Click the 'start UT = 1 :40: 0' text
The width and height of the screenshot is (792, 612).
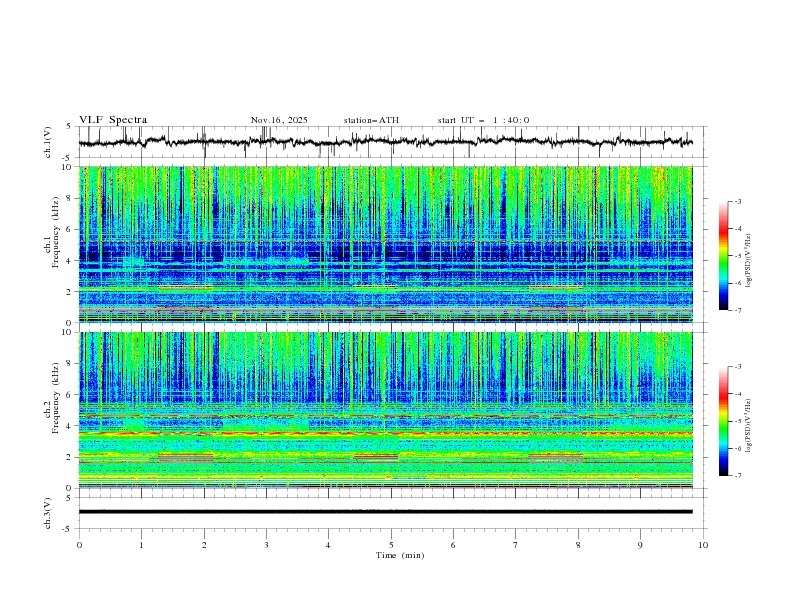tap(483, 120)
